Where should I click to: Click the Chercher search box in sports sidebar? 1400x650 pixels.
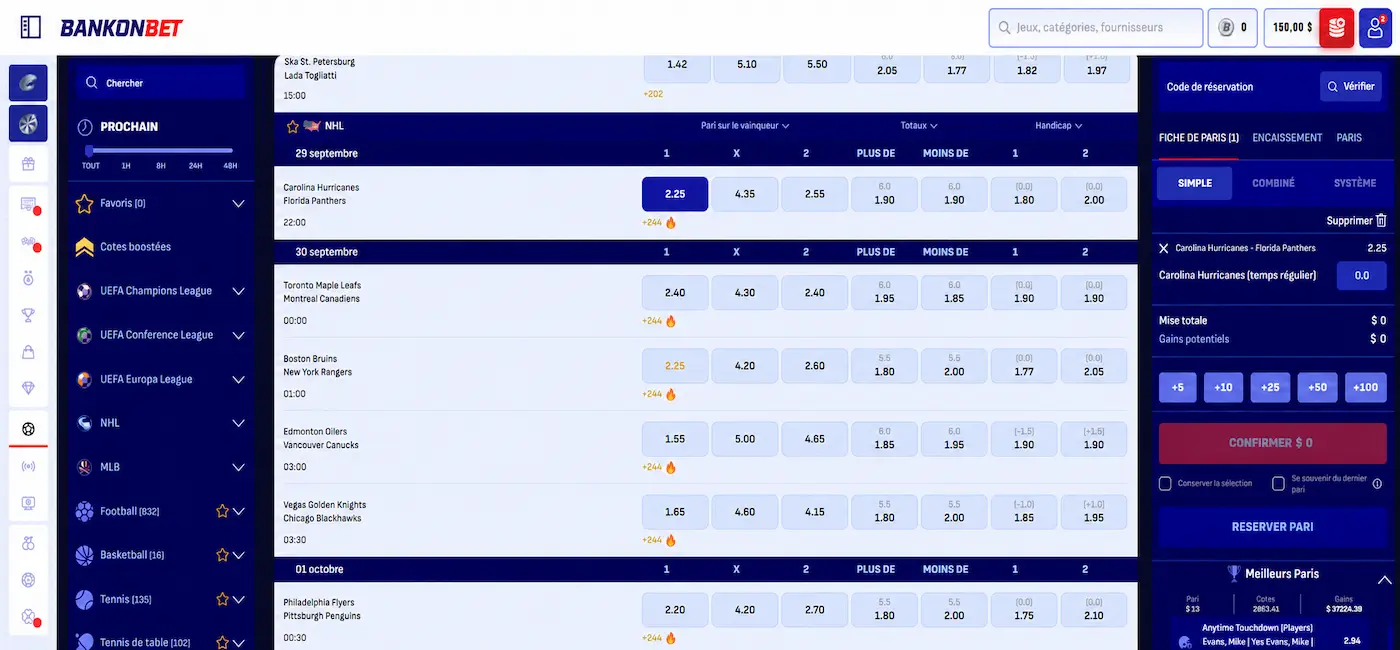160,83
